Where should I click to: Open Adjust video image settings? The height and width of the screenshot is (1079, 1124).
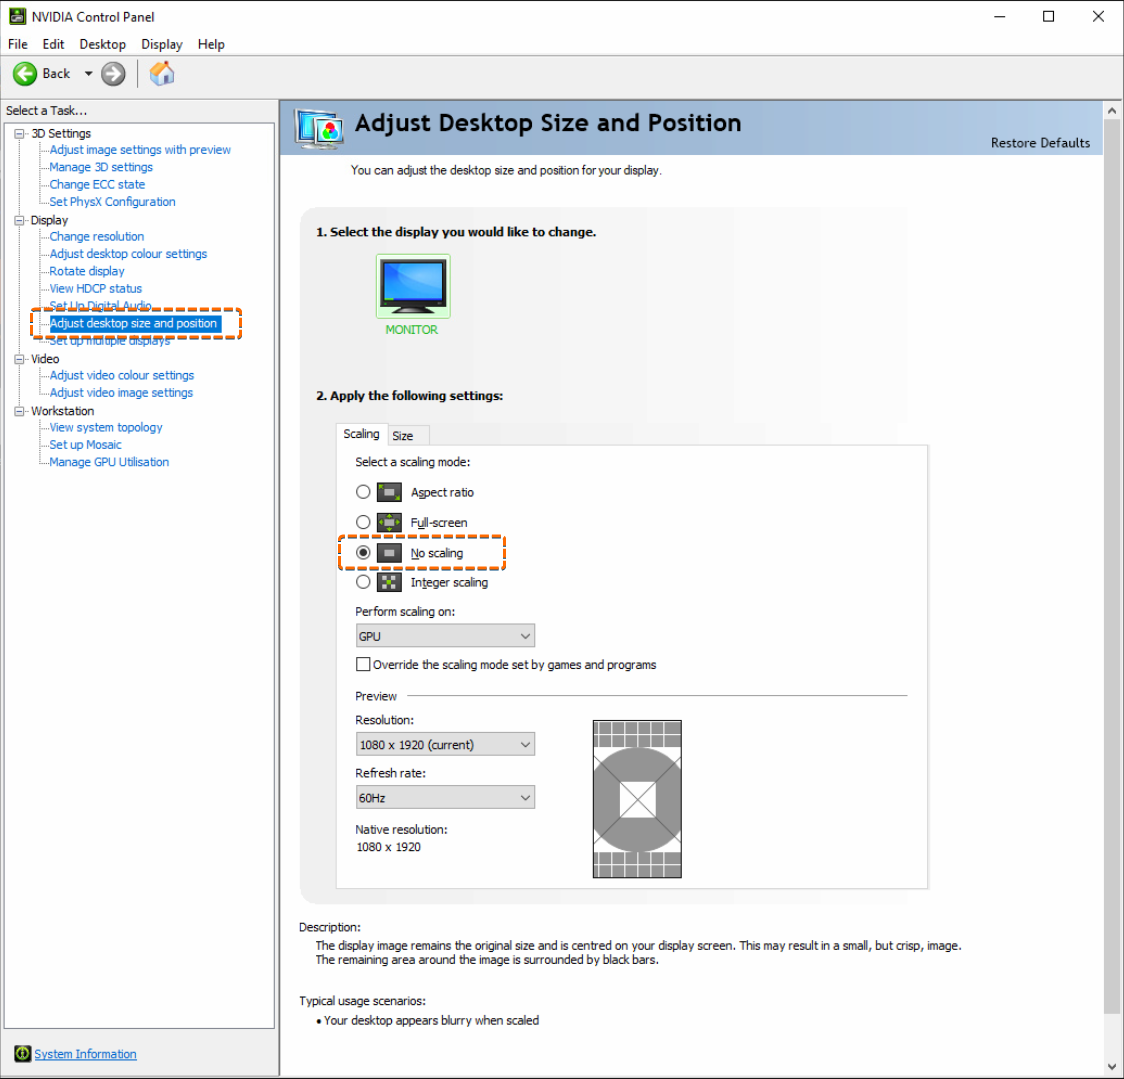point(121,393)
